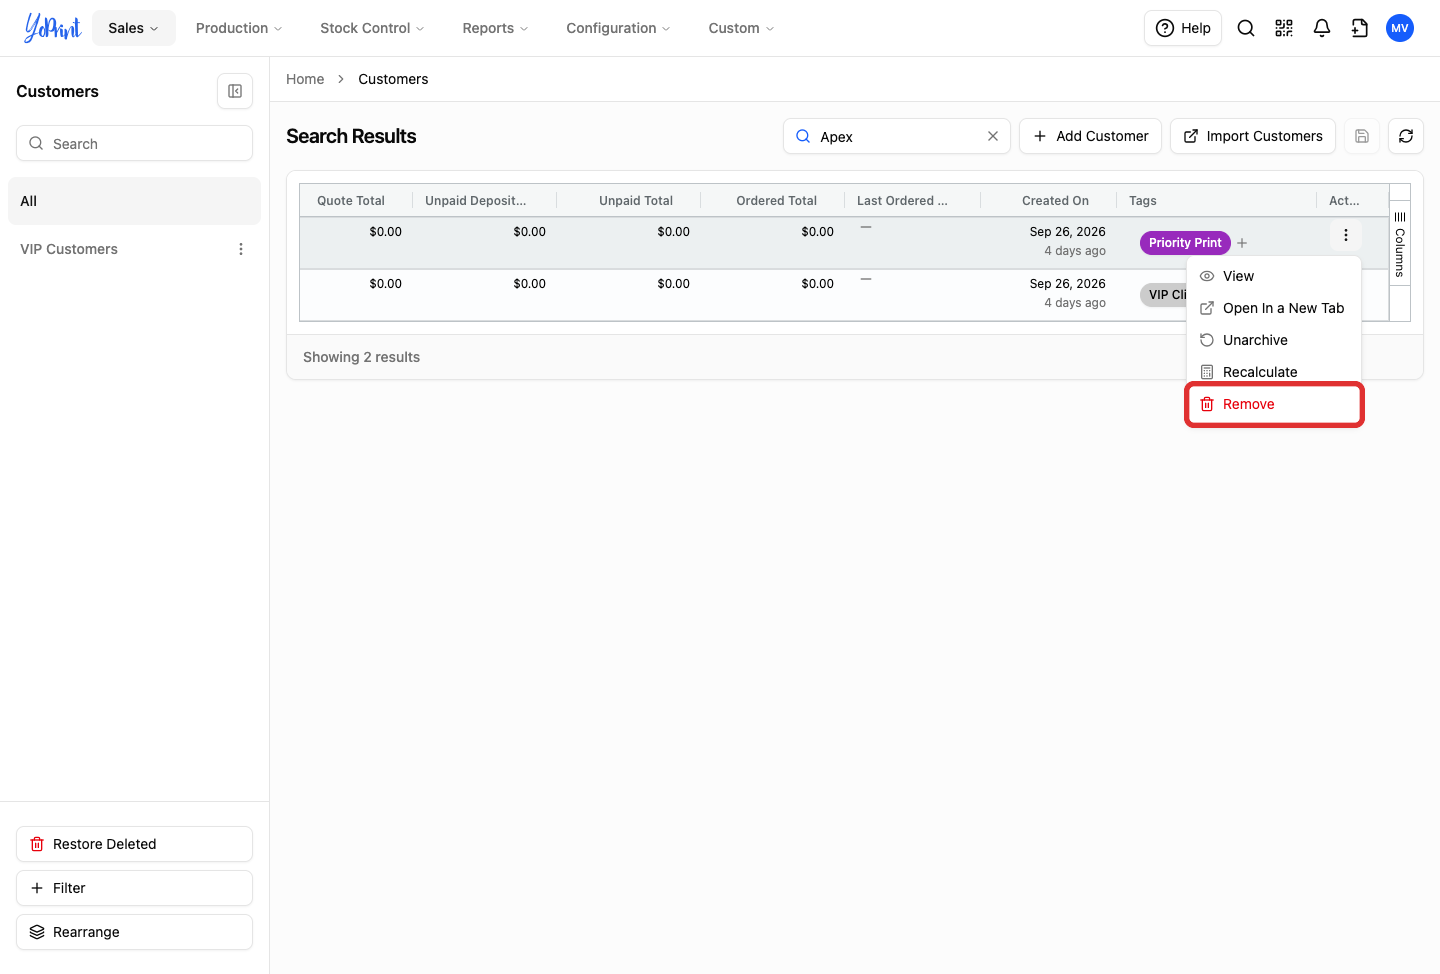The image size is (1440, 974).
Task: Click 'Search Results' heading
Action: pos(351,136)
